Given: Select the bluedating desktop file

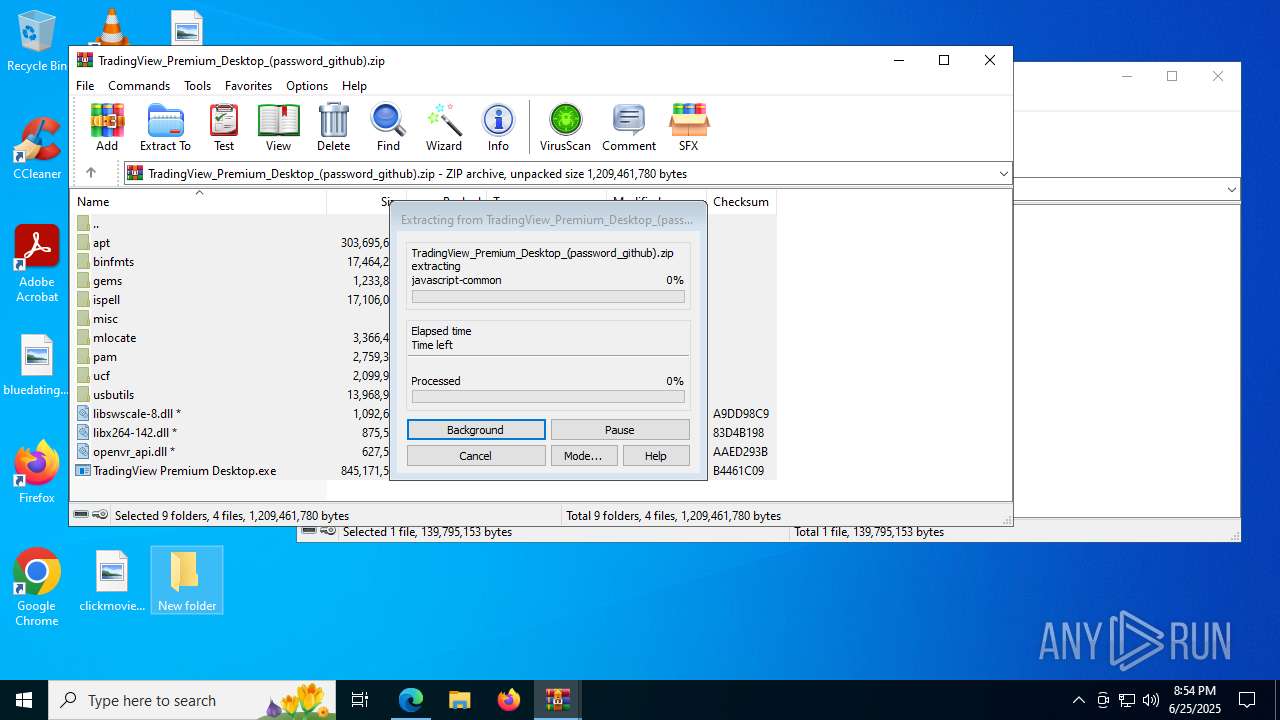Looking at the screenshot, I should (x=37, y=366).
